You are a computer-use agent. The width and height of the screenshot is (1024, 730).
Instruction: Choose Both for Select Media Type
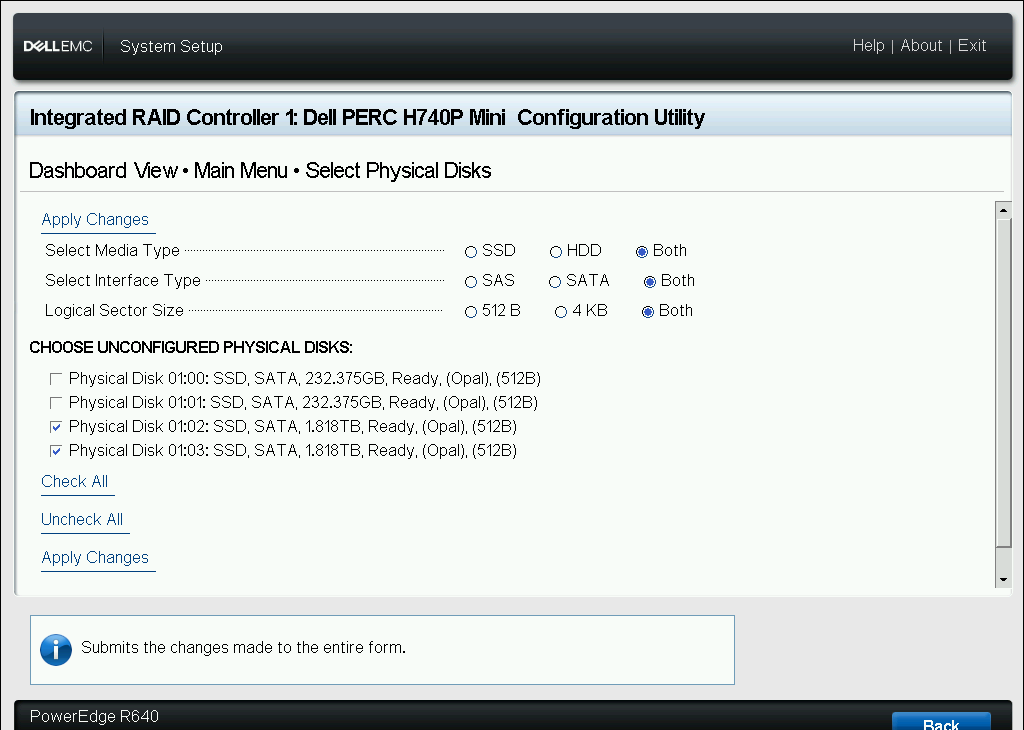click(642, 251)
